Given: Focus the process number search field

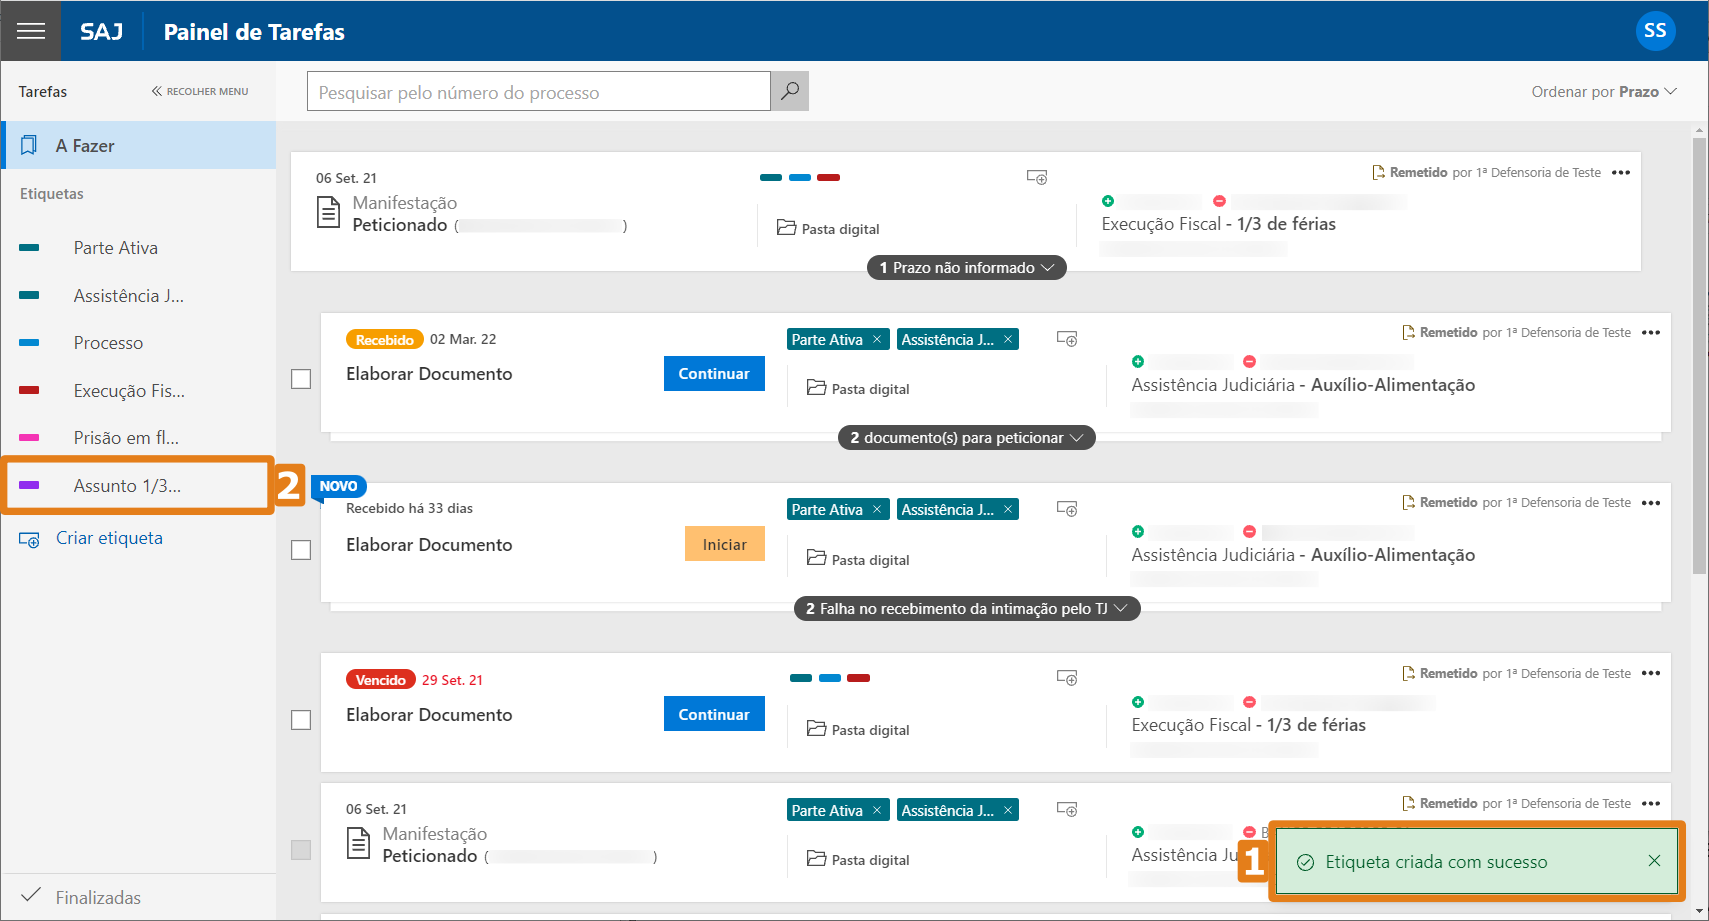Looking at the screenshot, I should [x=539, y=92].
